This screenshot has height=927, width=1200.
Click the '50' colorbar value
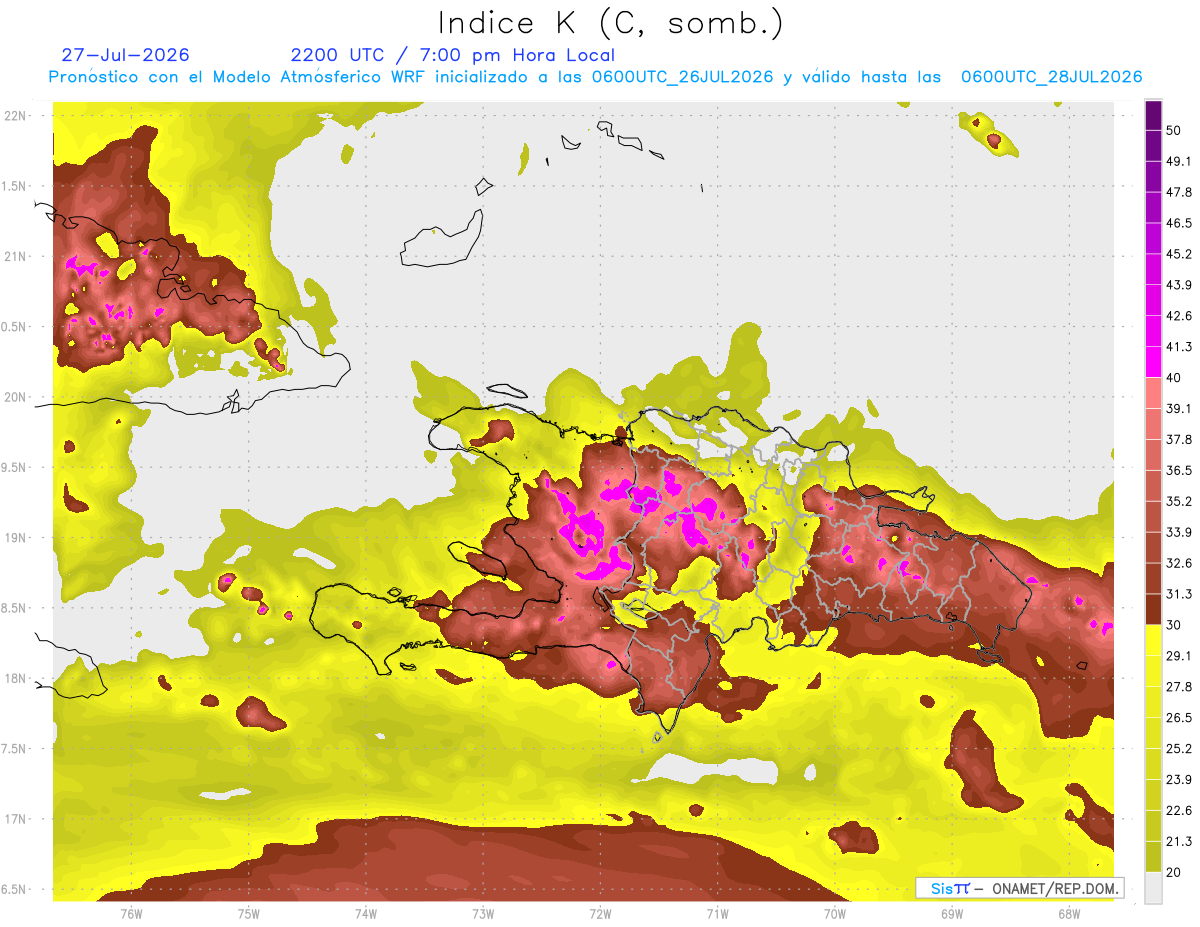[x=1173, y=131]
